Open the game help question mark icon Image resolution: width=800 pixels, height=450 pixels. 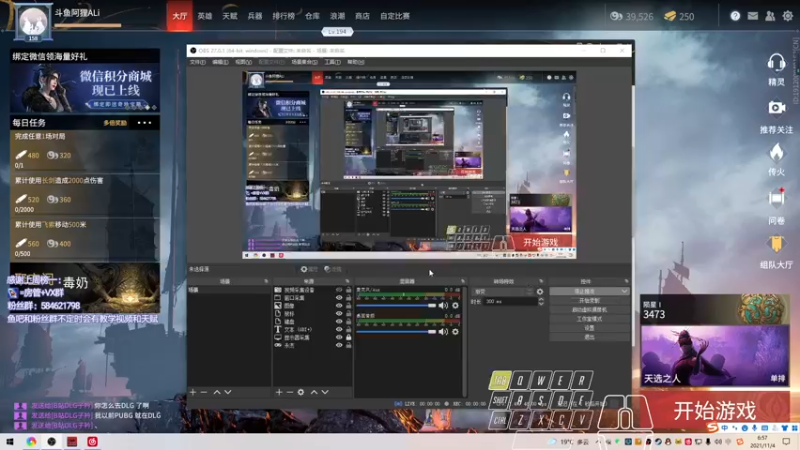735,16
